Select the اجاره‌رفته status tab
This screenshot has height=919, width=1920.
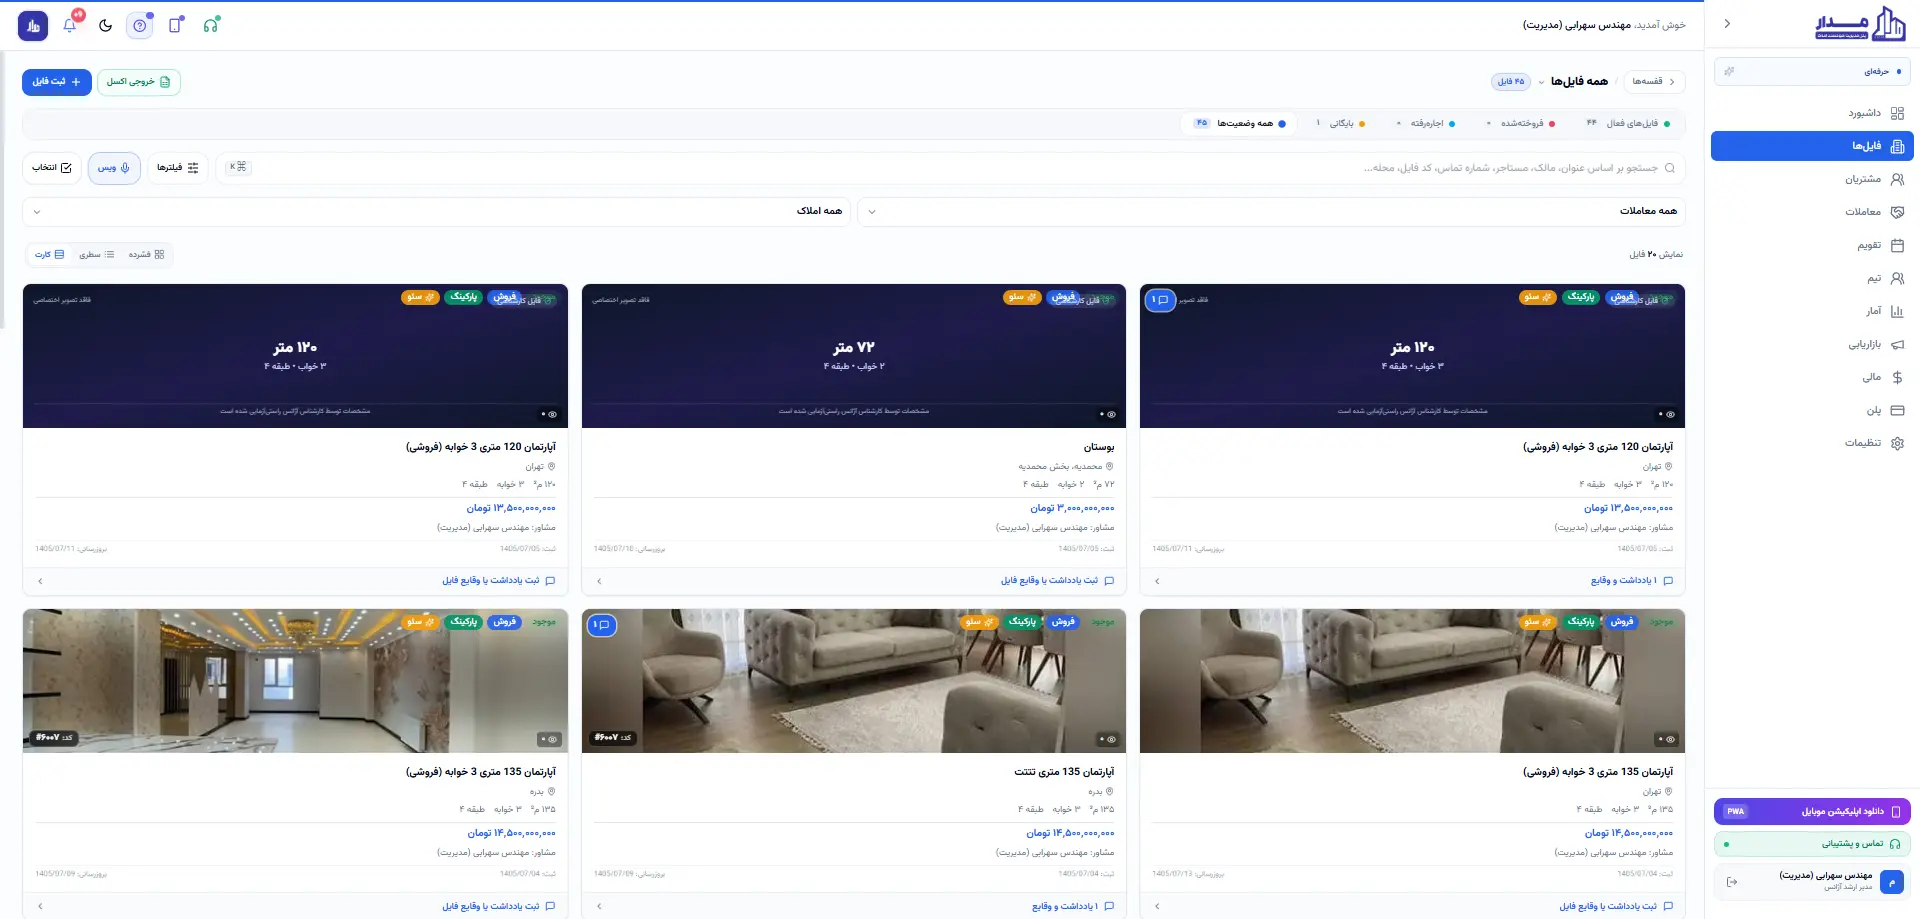[x=1426, y=124]
